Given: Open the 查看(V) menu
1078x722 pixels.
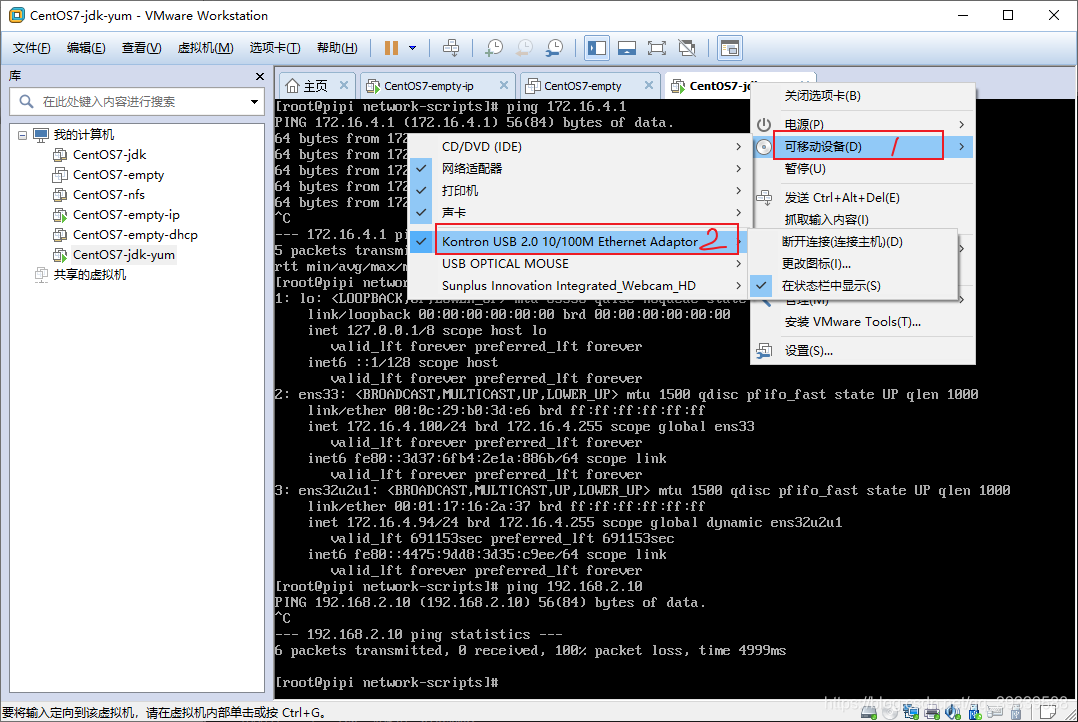Looking at the screenshot, I should [142, 47].
